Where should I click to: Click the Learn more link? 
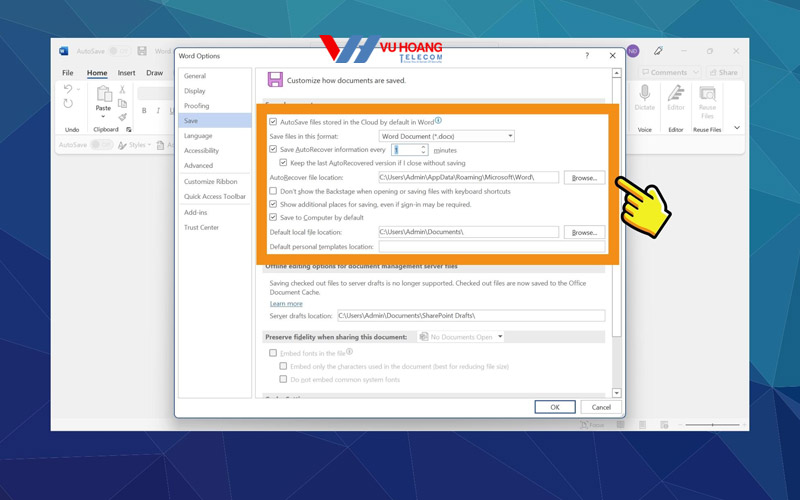click(x=286, y=303)
